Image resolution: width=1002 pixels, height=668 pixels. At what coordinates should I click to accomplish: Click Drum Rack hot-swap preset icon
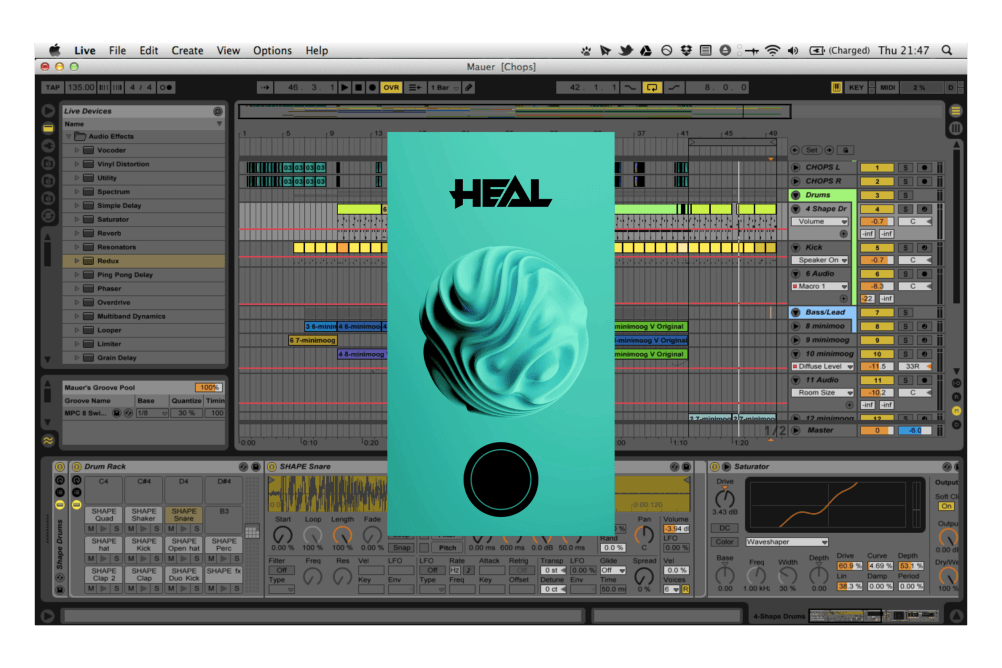point(243,467)
